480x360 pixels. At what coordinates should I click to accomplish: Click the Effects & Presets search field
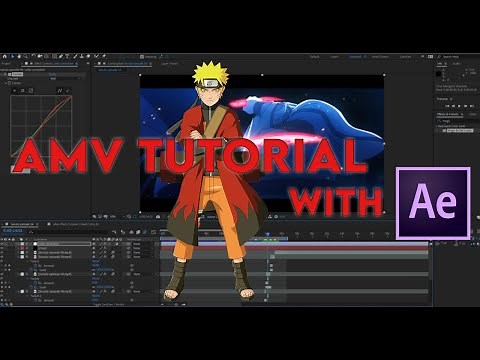pyautogui.click(x=457, y=121)
